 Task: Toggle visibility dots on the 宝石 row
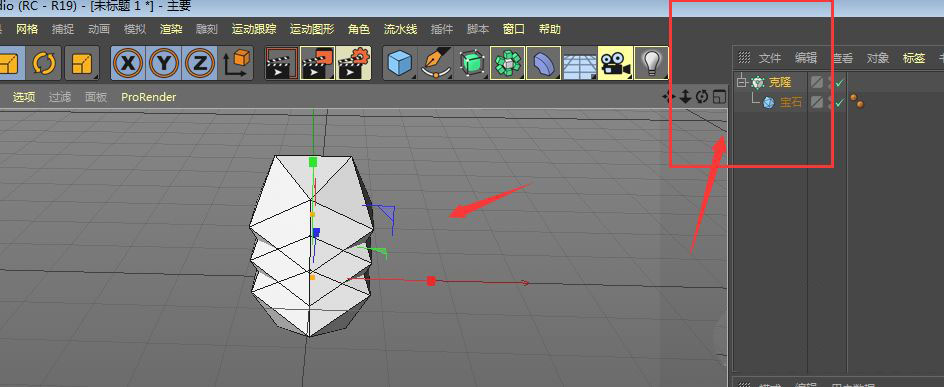click(830, 102)
